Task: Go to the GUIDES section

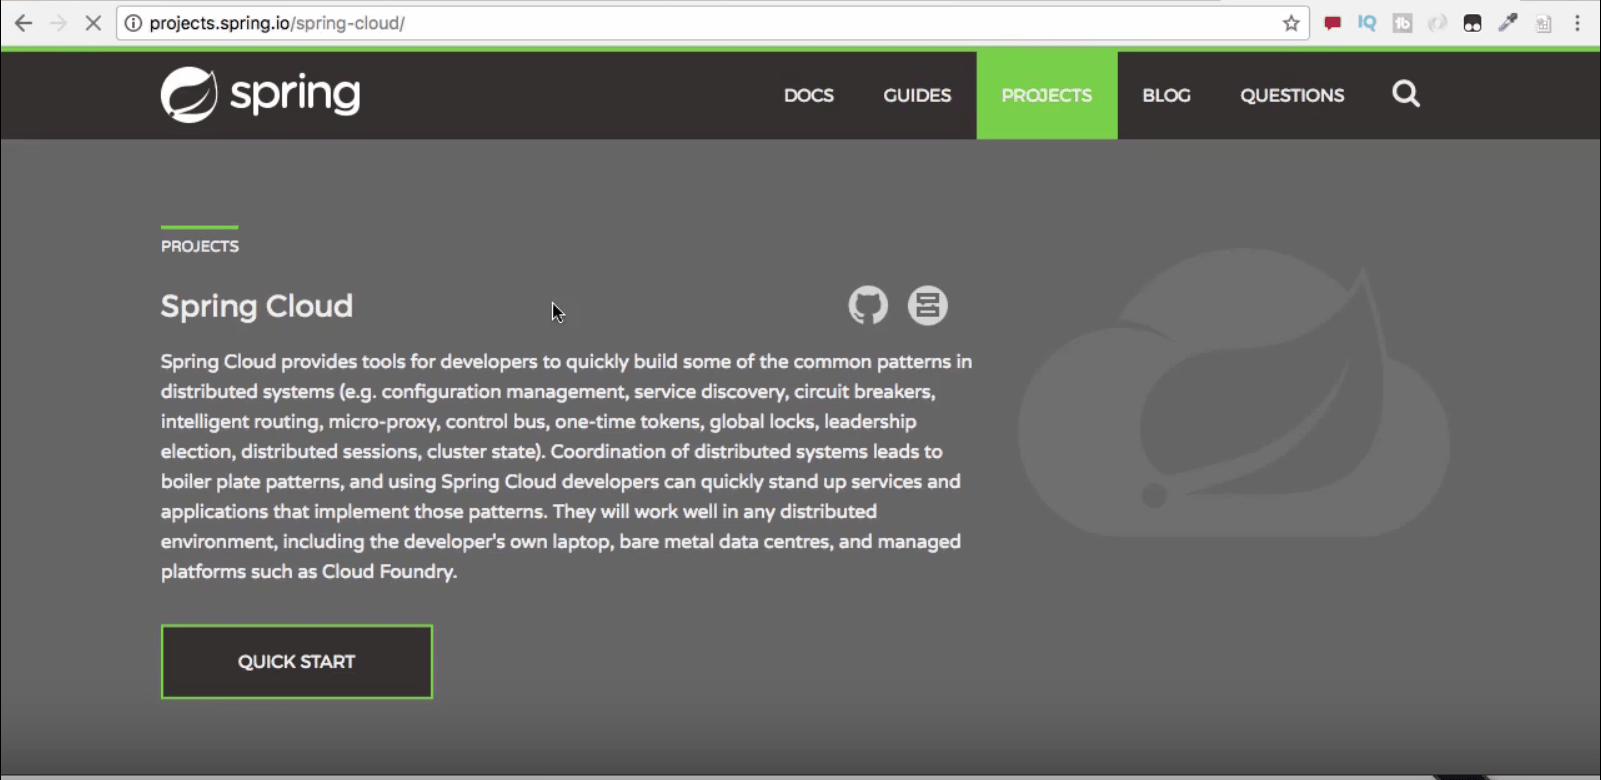Action: (x=916, y=95)
